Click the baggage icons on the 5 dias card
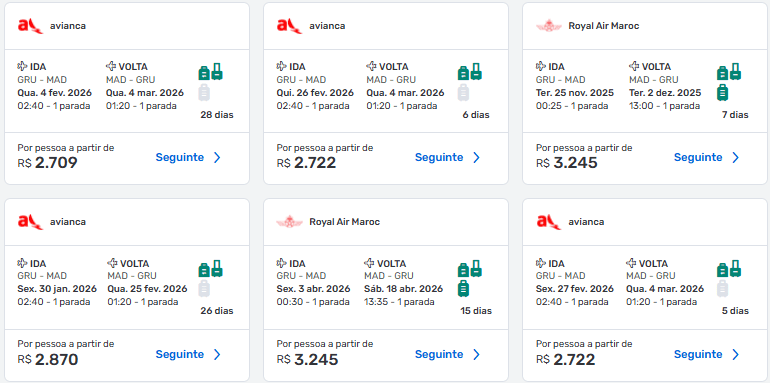This screenshot has width=770, height=383. point(729,278)
